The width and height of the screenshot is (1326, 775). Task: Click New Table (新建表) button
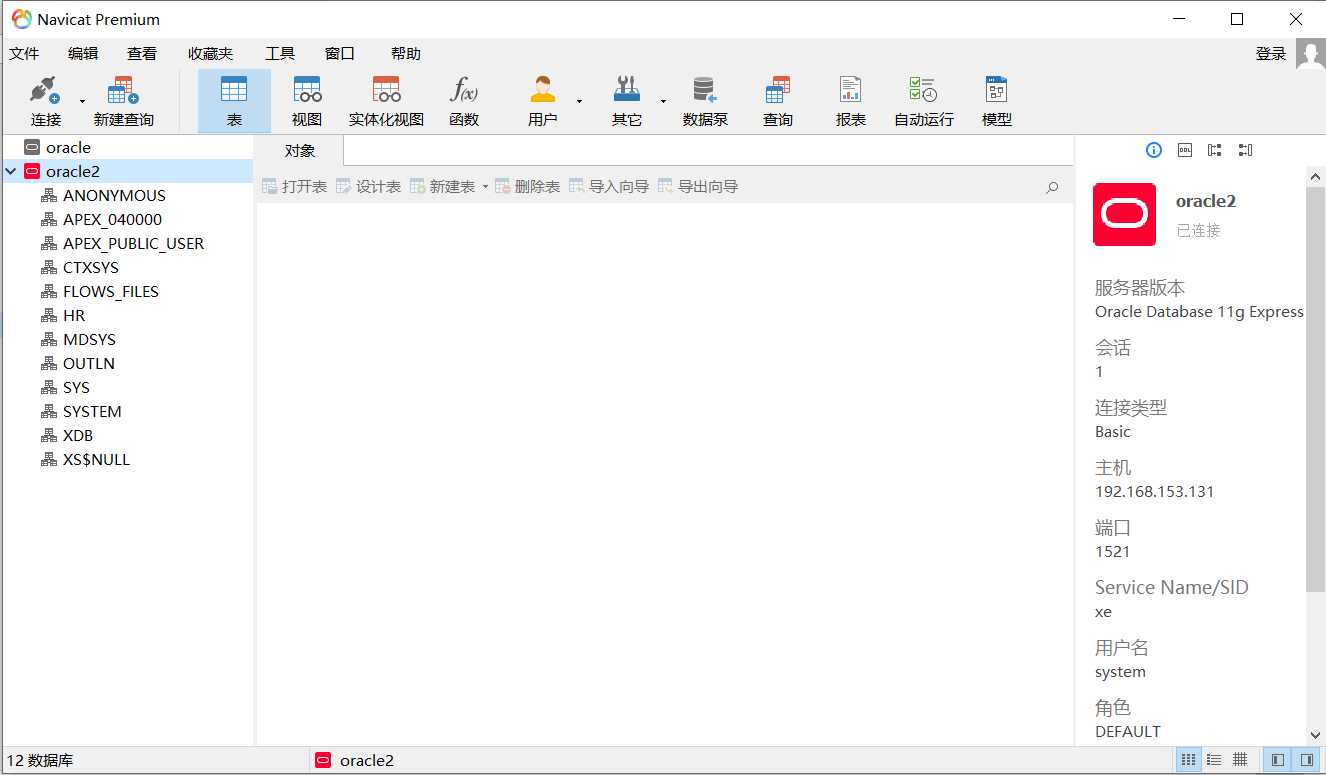pos(442,187)
